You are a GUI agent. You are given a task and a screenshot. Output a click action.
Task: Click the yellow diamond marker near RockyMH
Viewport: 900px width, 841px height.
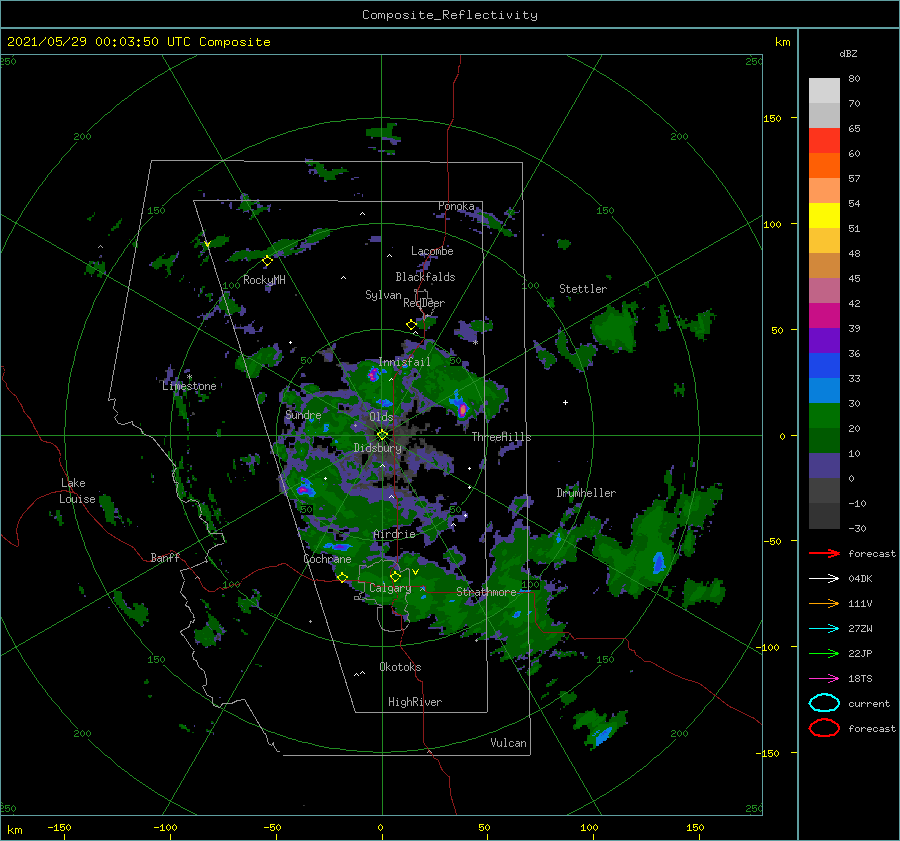(267, 261)
